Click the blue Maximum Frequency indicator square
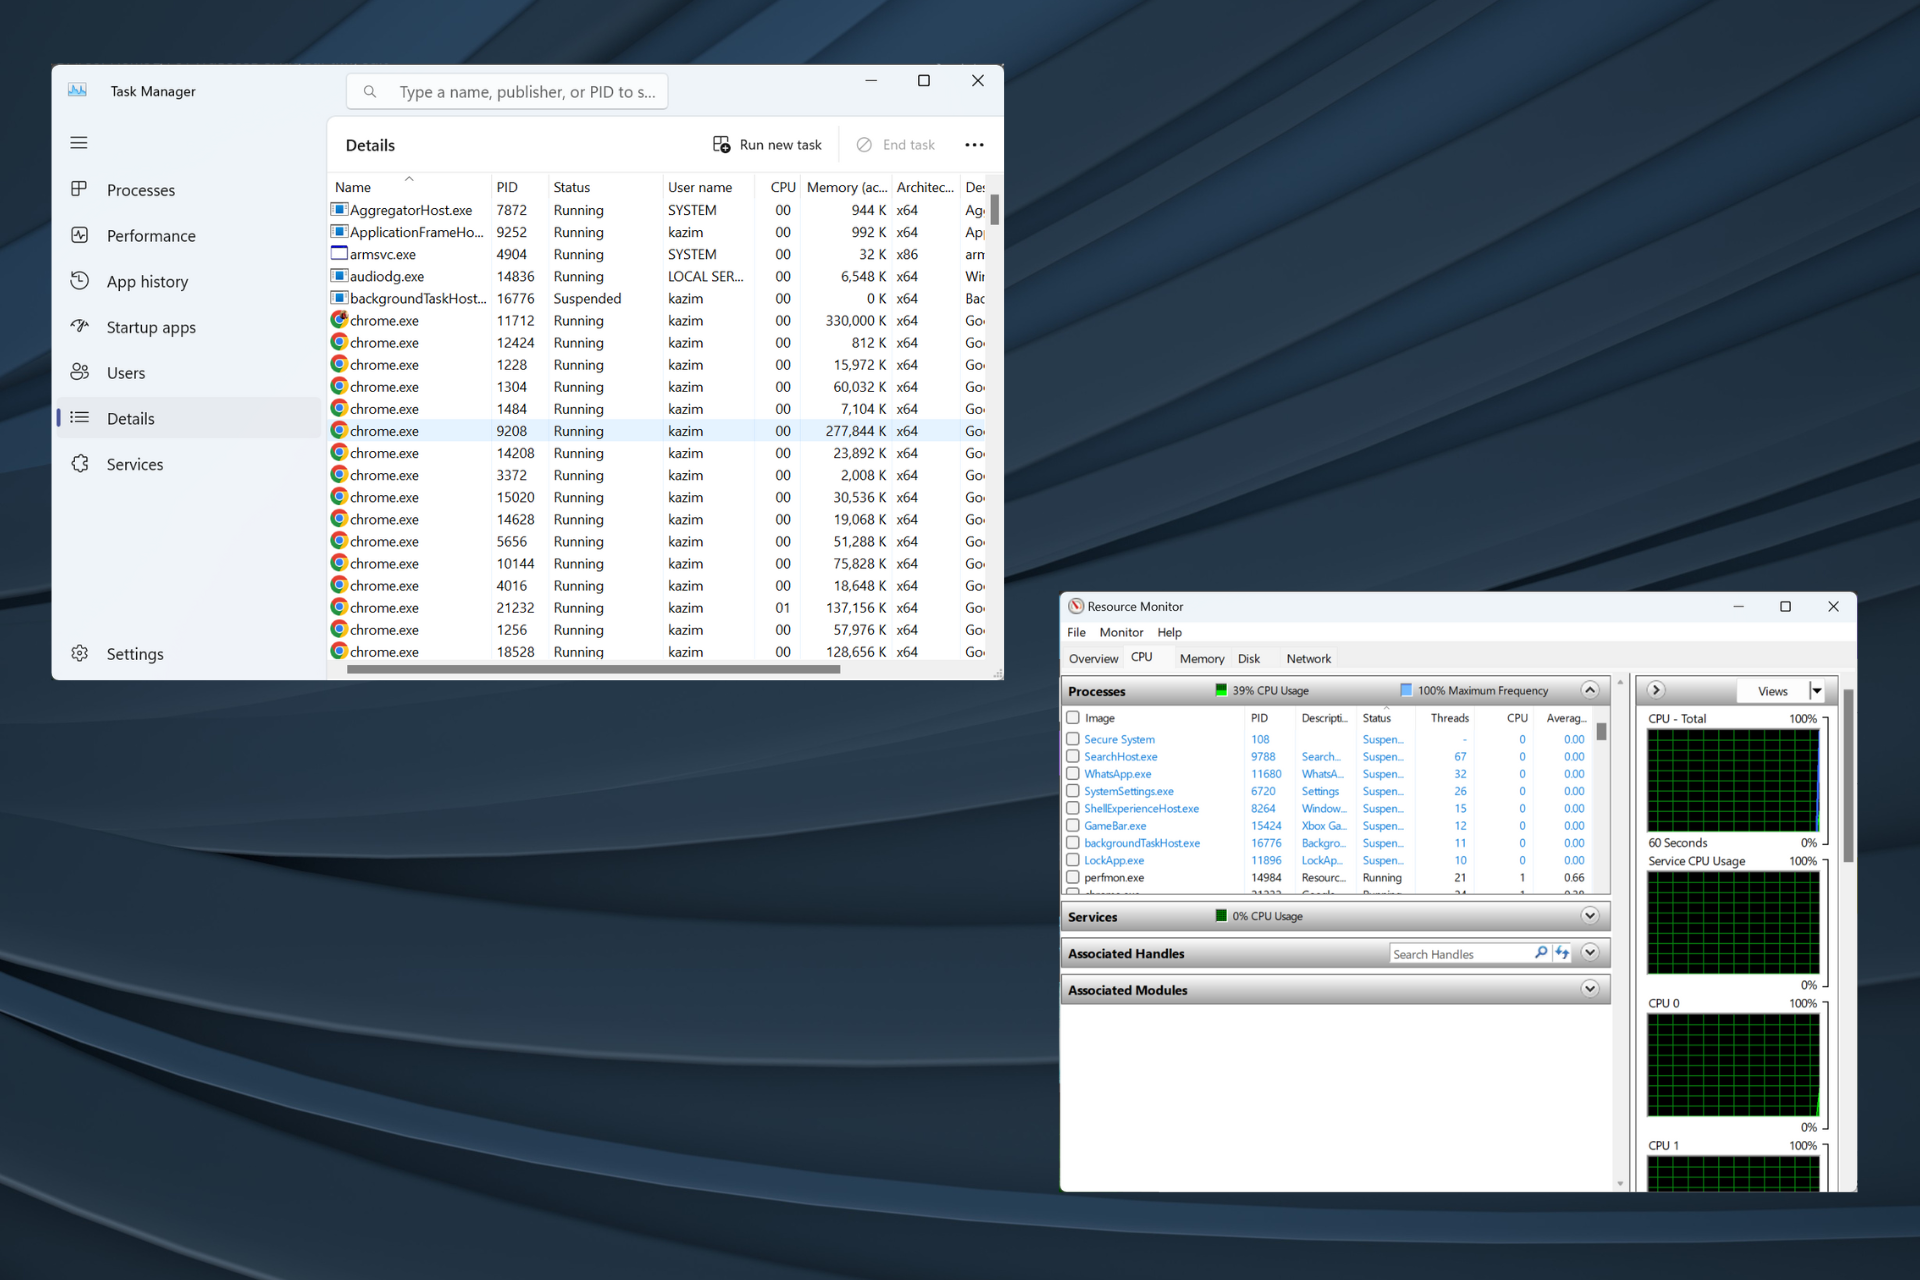 [1406, 690]
